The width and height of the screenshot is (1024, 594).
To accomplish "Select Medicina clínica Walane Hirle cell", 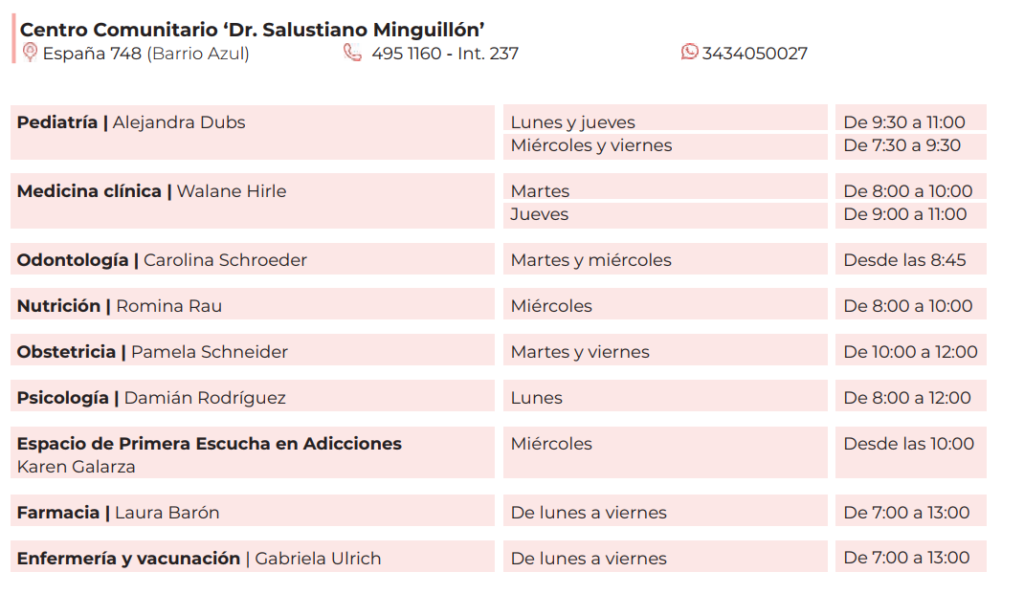I will tap(253, 201).
